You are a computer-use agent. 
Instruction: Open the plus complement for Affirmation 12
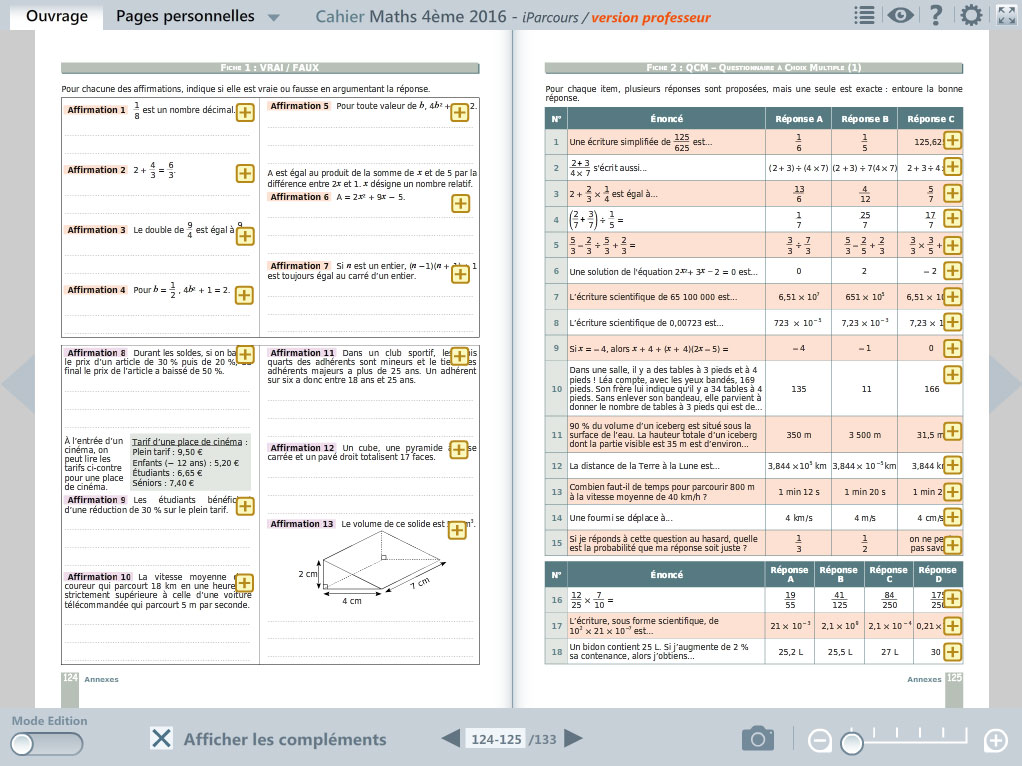click(459, 450)
